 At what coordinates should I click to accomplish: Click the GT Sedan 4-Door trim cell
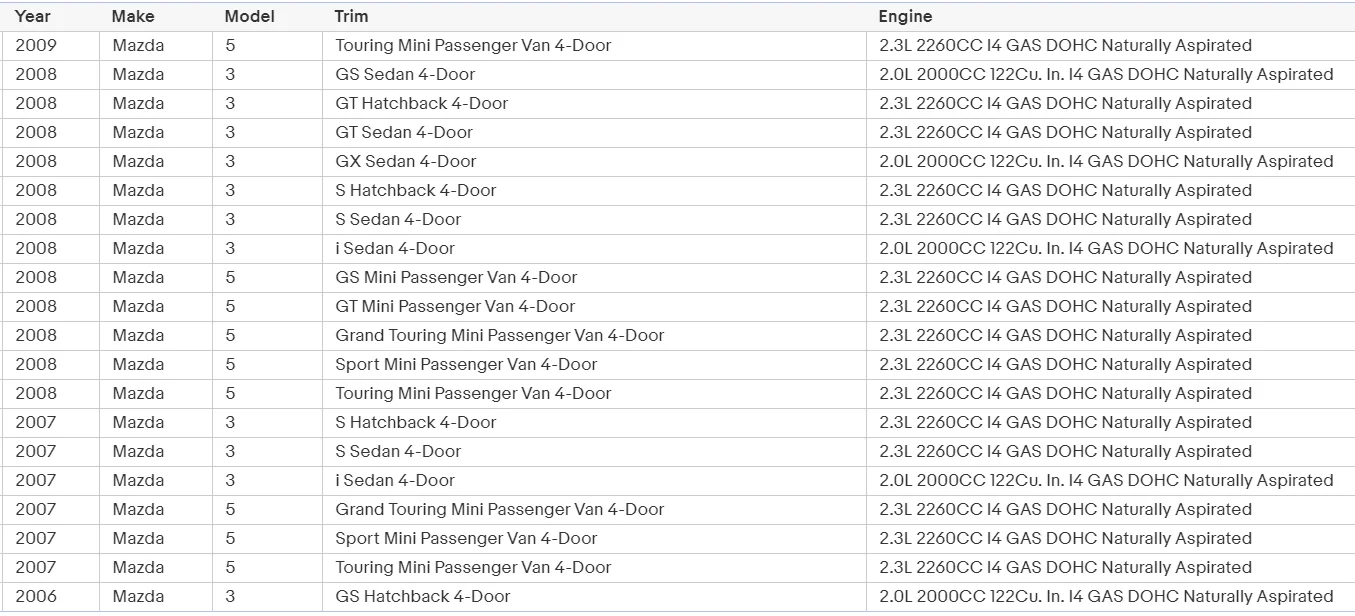(x=404, y=132)
